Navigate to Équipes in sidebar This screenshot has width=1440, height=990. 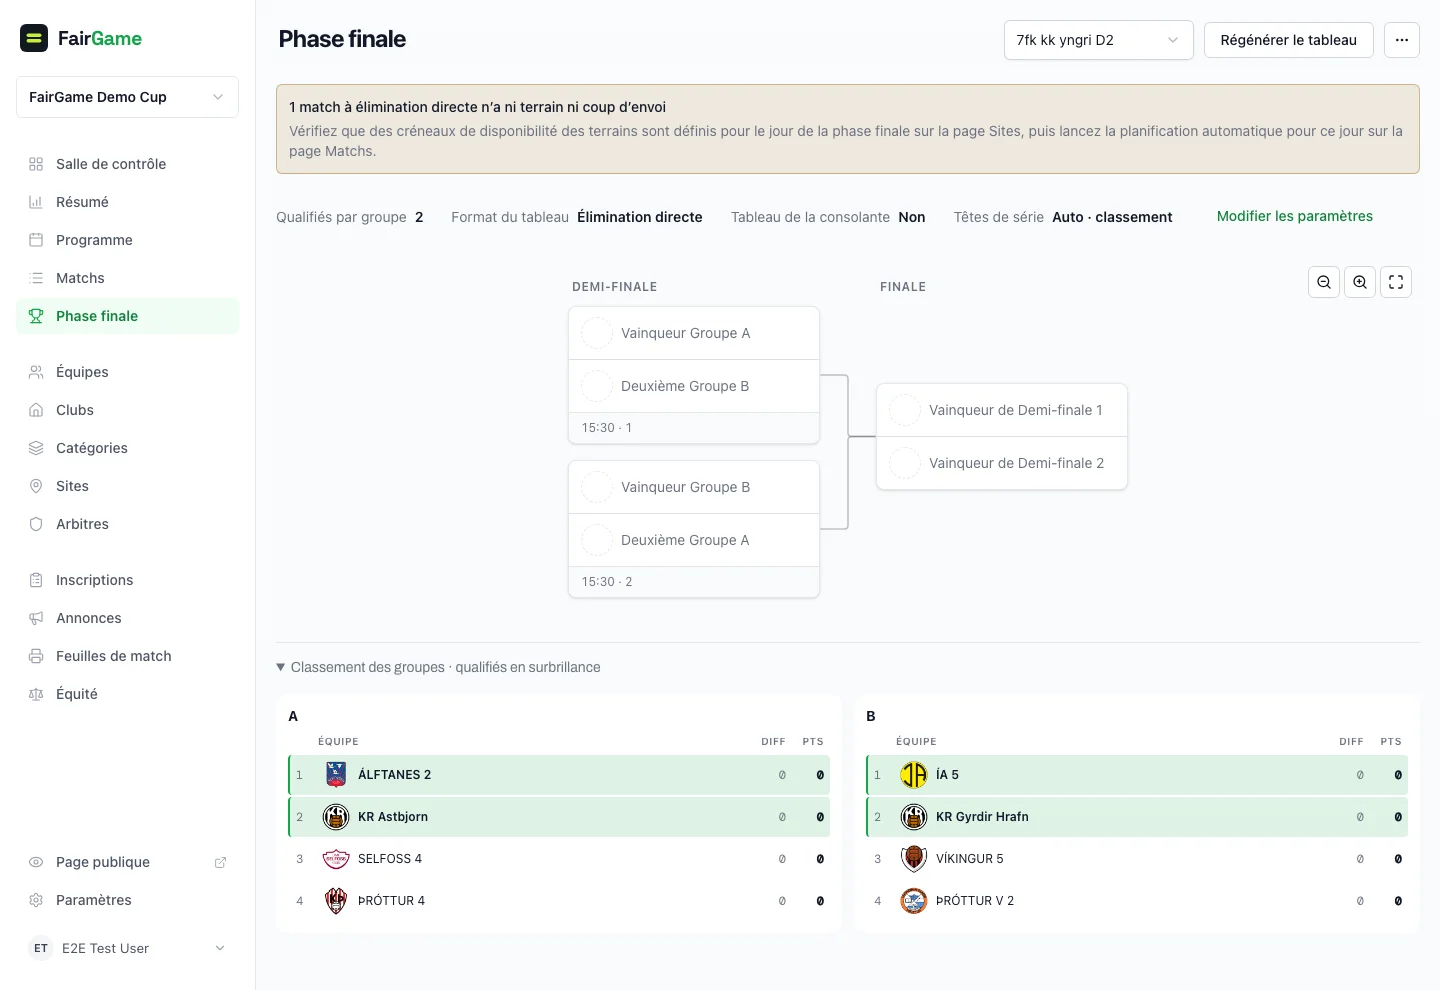127,372
